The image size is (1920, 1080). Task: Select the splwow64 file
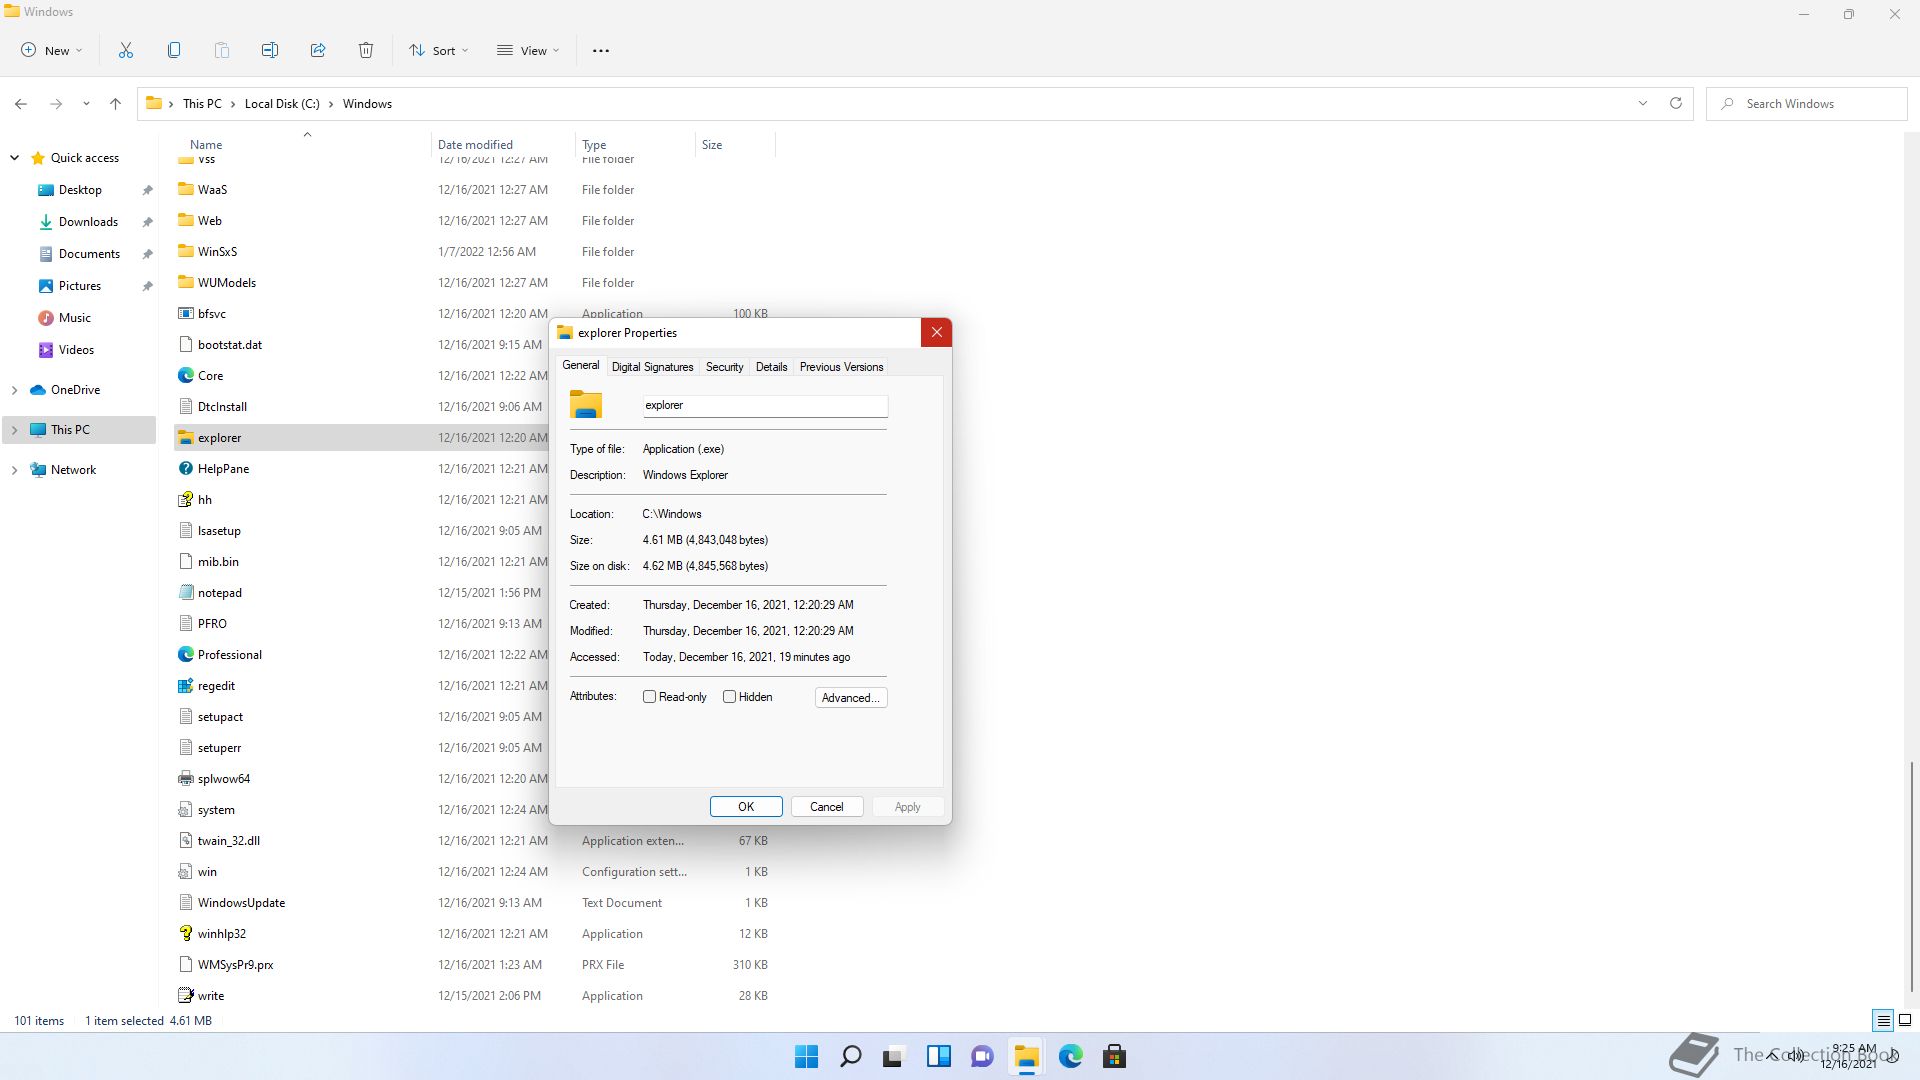pyautogui.click(x=223, y=779)
